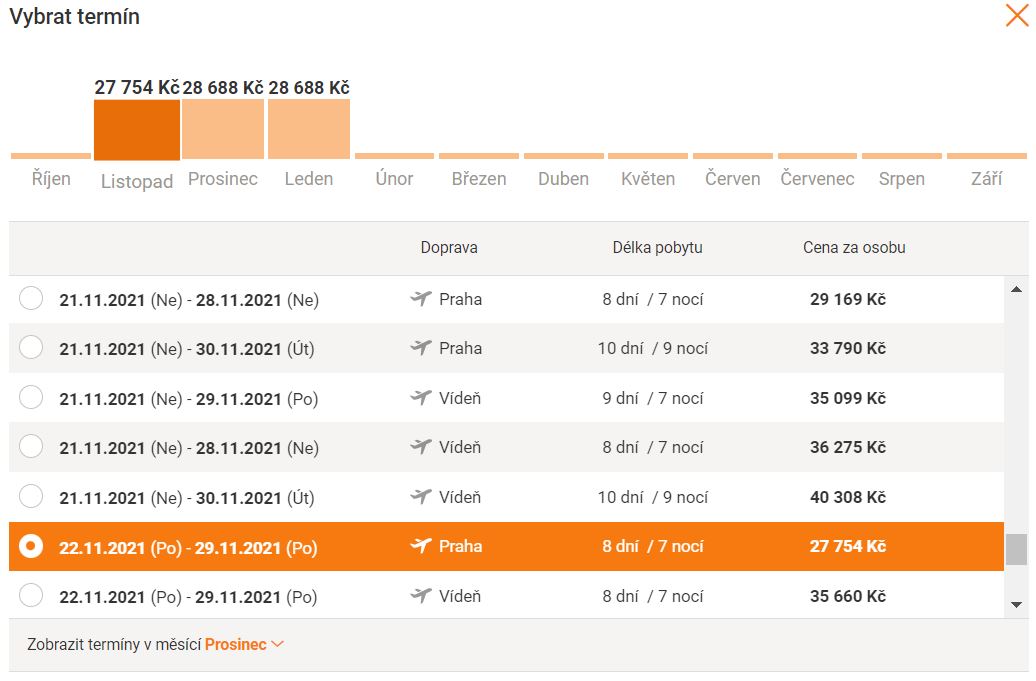Click Vídeň in the 36 275 Kč row
The image size is (1036, 681).
tap(460, 447)
